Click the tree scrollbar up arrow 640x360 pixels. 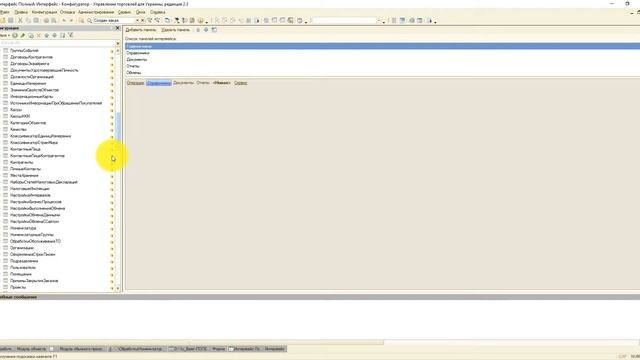point(118,51)
